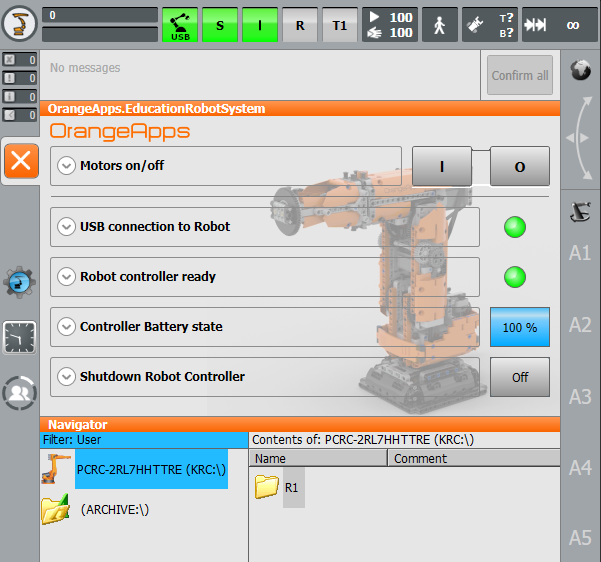Viewport: 601px width, 562px height.
Task: Click the Robot controller ready green light
Action: pos(515,277)
